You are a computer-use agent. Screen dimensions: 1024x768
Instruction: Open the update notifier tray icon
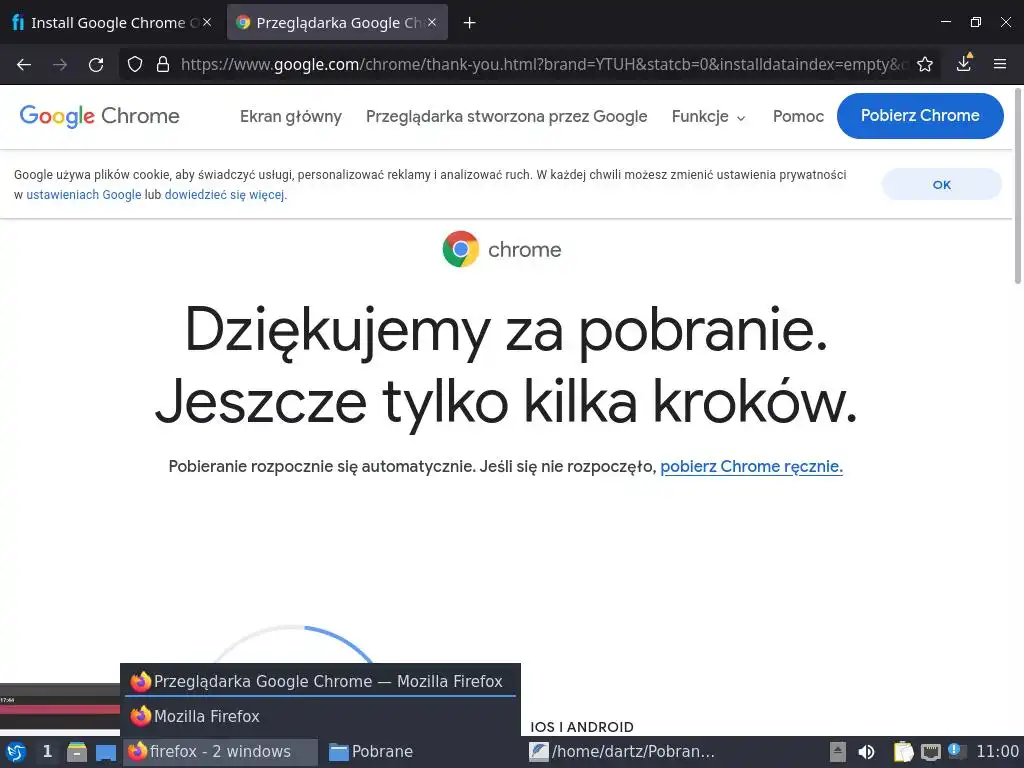click(x=956, y=751)
